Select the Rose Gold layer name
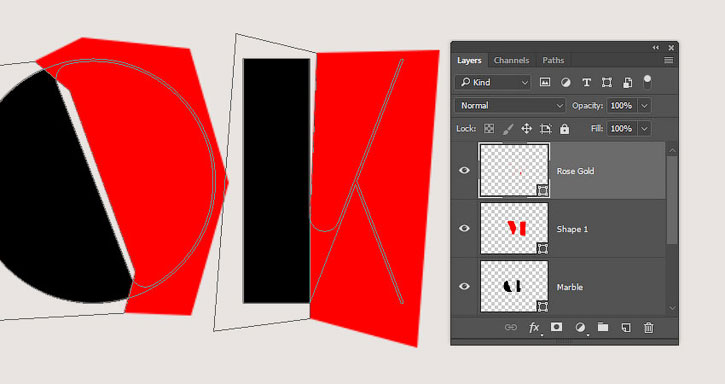725x384 pixels. (575, 171)
